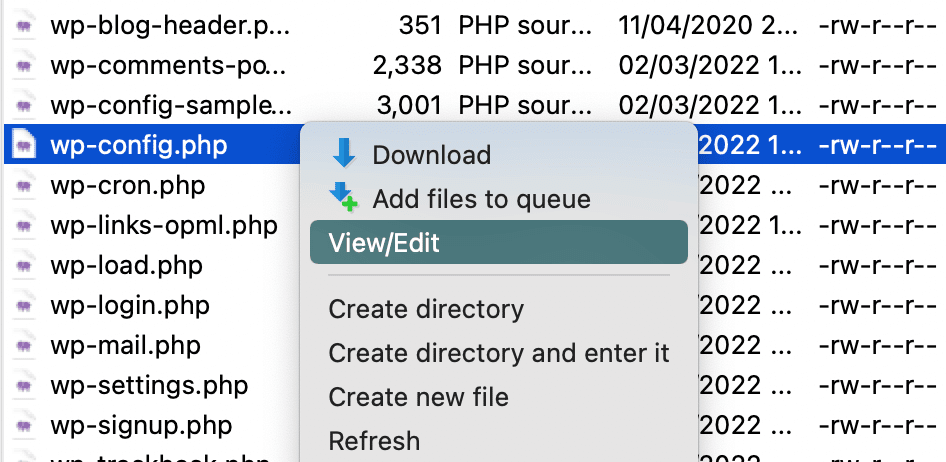This screenshot has width=946, height=462.
Task: Click the wp-mail.php file icon
Action: pyautogui.click(x=24, y=346)
